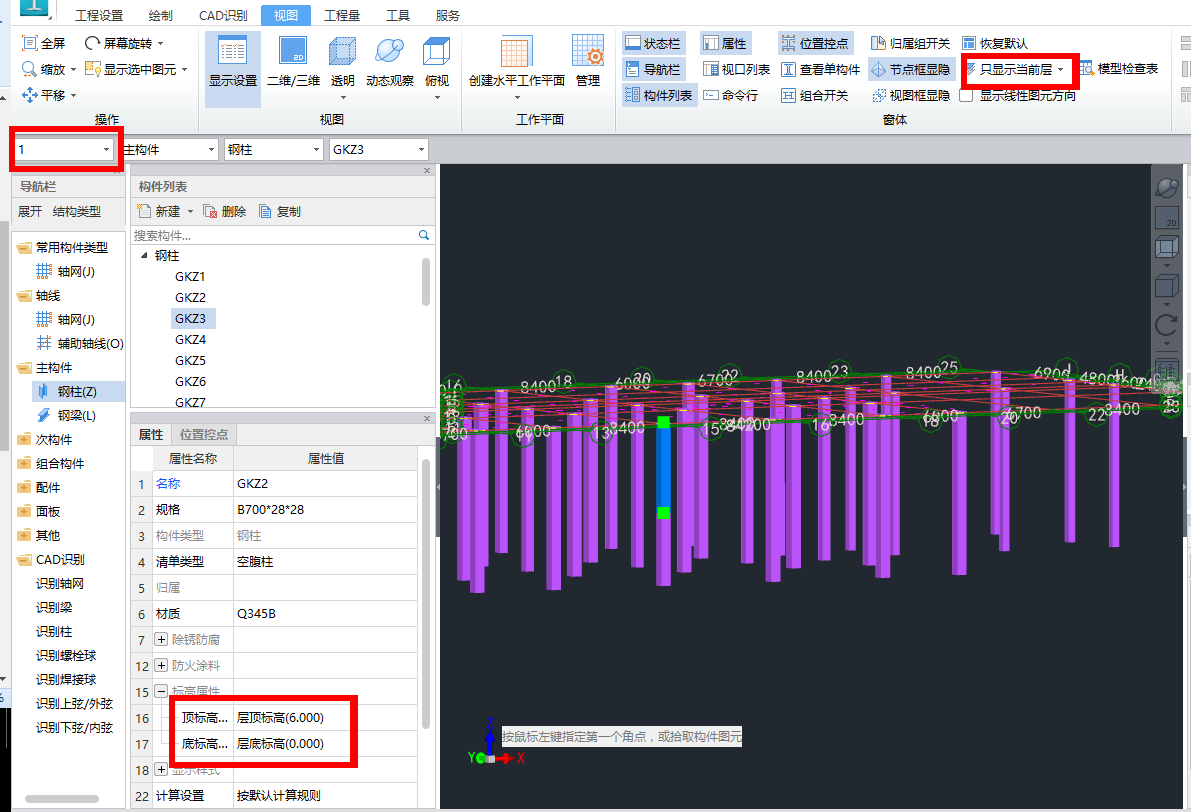Viewport: 1191px width, 812px height.
Task: Click the 材质 value Q345B
Action: click(325, 614)
